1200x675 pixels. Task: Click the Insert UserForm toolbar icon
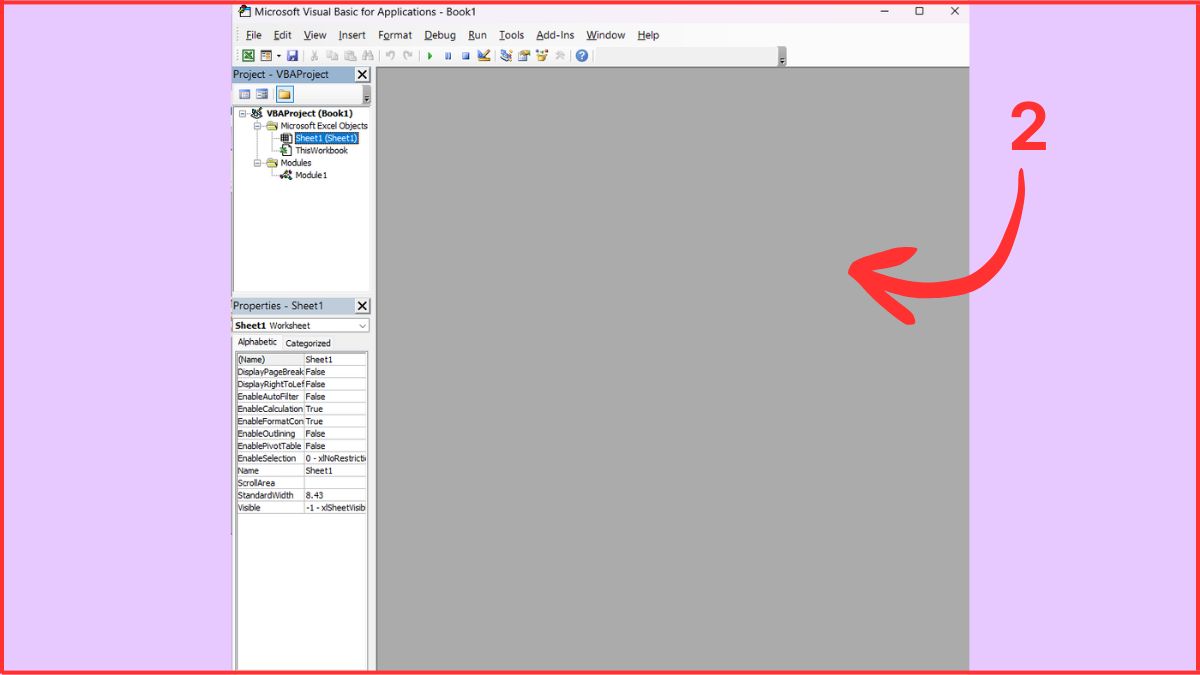pos(266,56)
